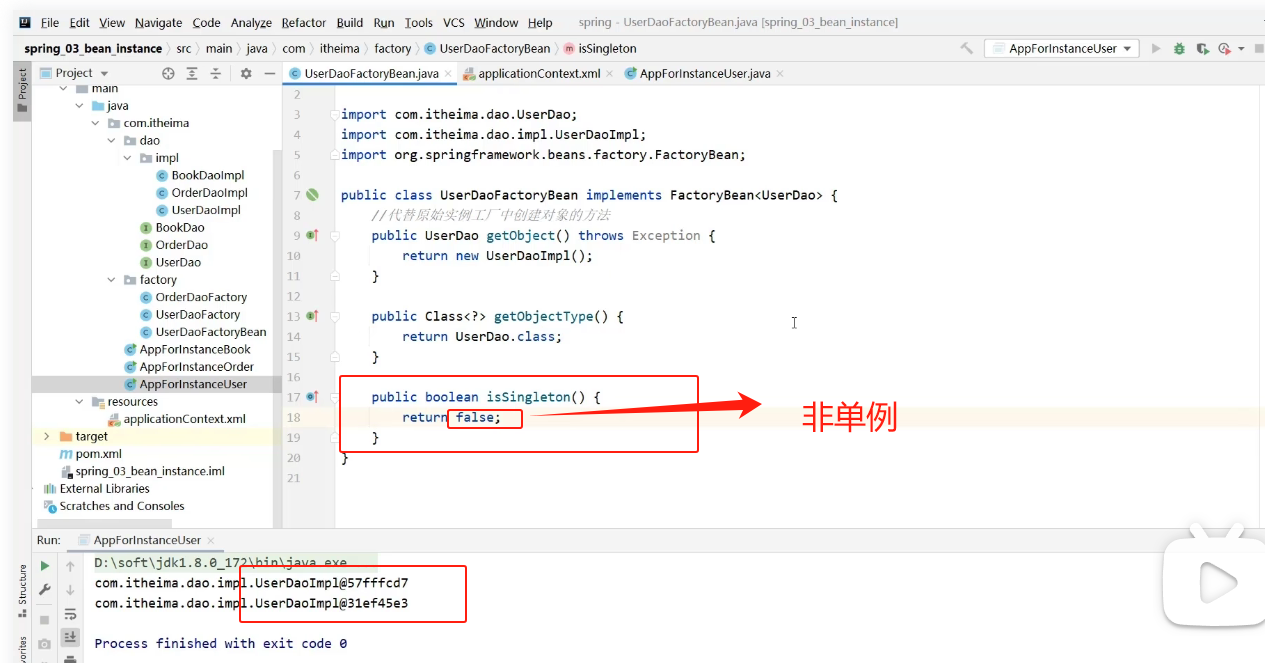
Task: Open the AppForInstanceUser run configuration dropdown
Action: 1062,48
